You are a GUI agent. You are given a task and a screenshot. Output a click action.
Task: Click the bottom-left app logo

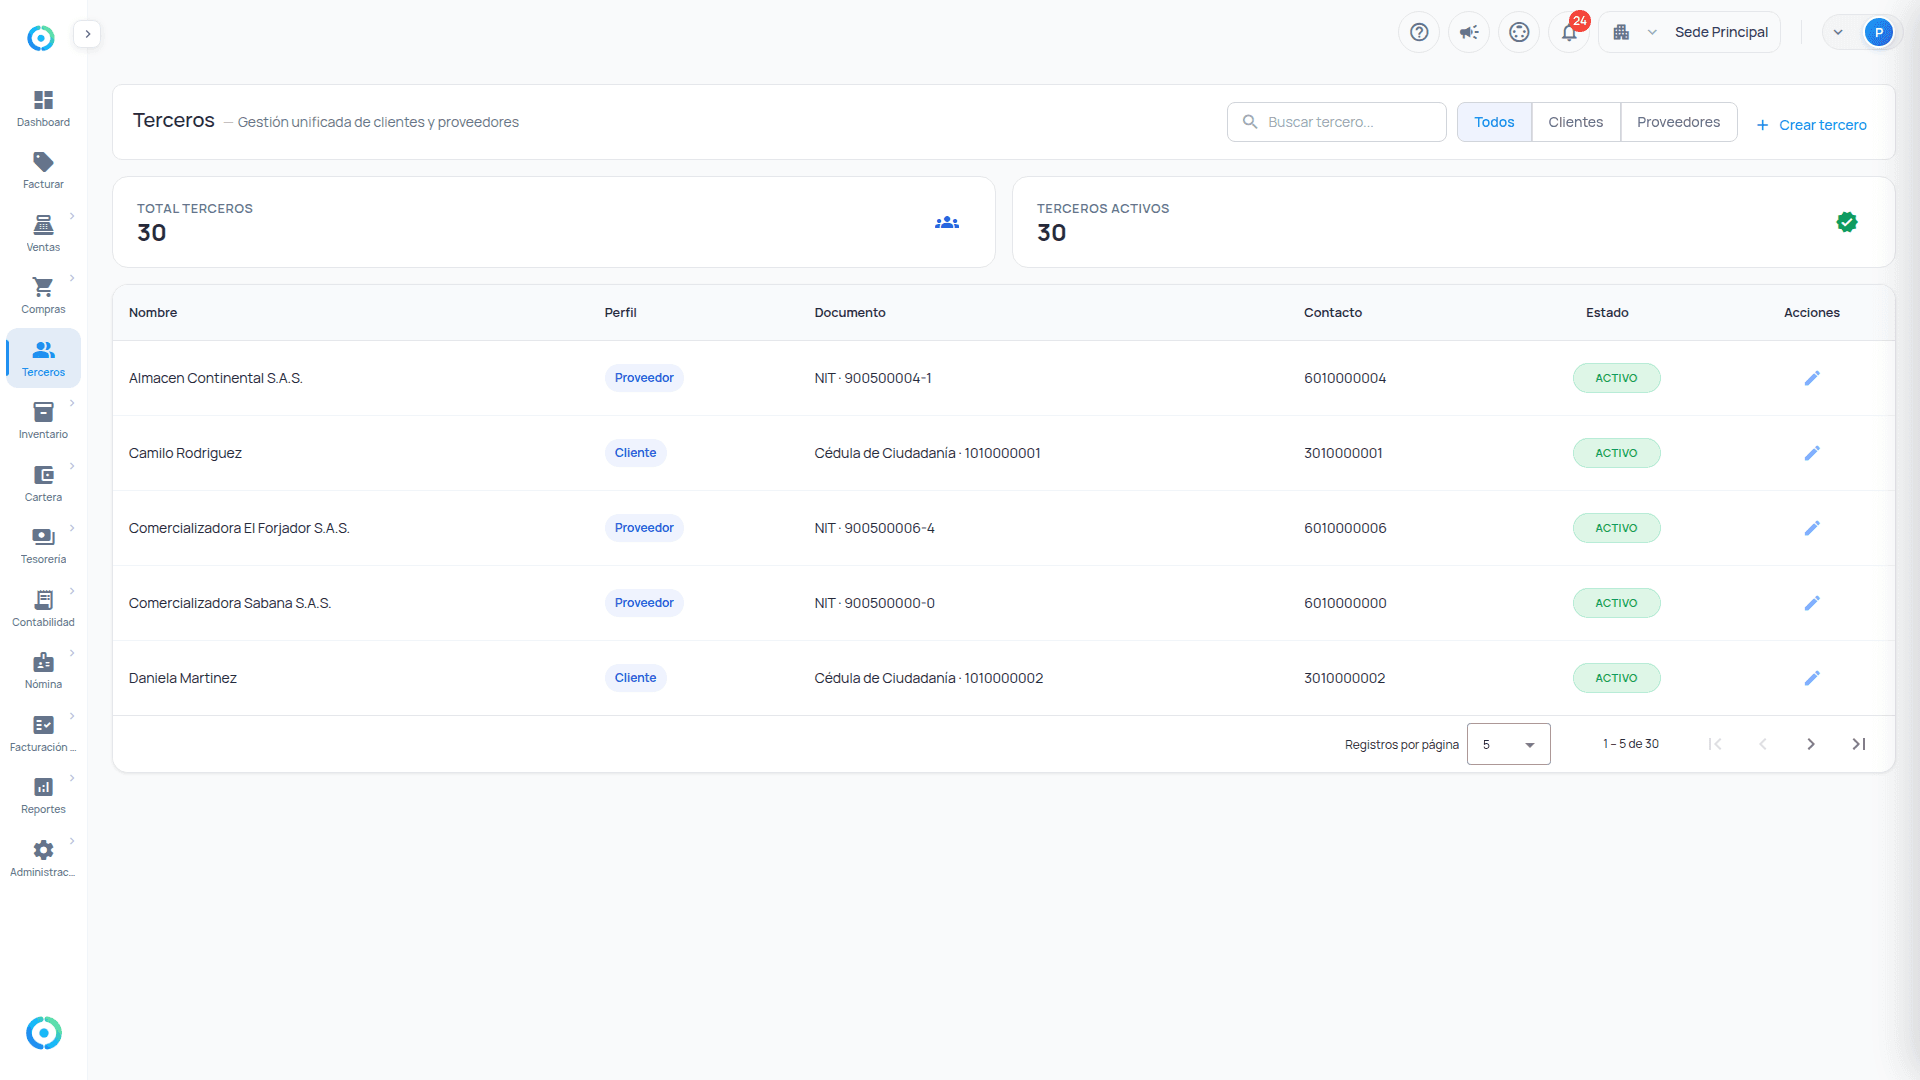(43, 1033)
